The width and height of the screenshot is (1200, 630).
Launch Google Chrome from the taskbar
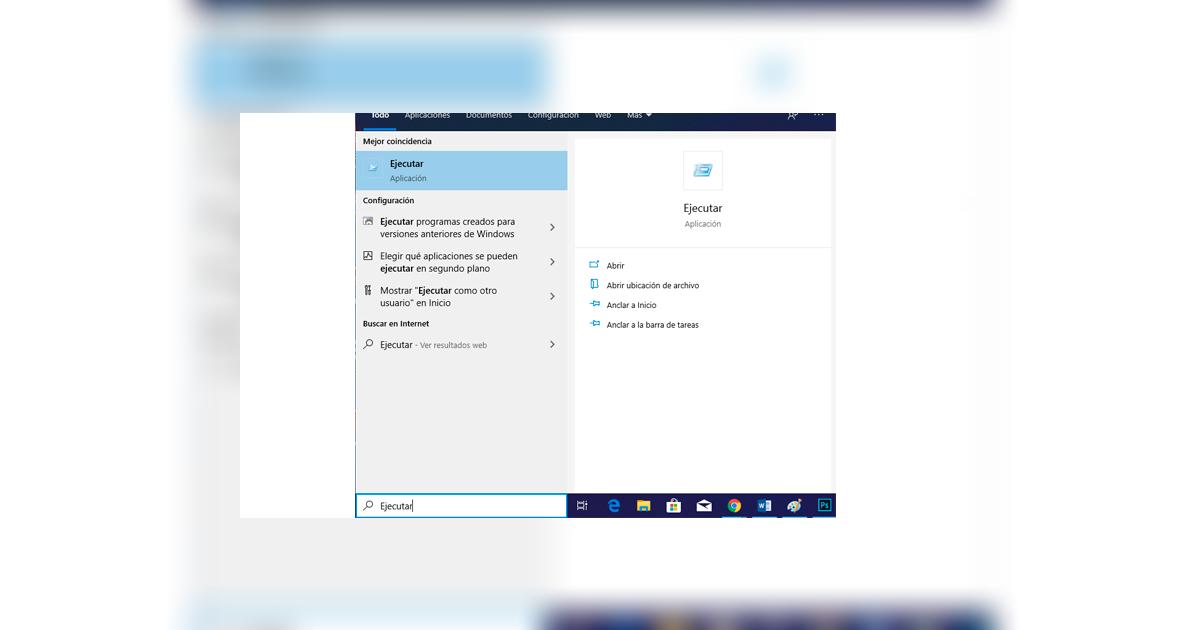(734, 506)
